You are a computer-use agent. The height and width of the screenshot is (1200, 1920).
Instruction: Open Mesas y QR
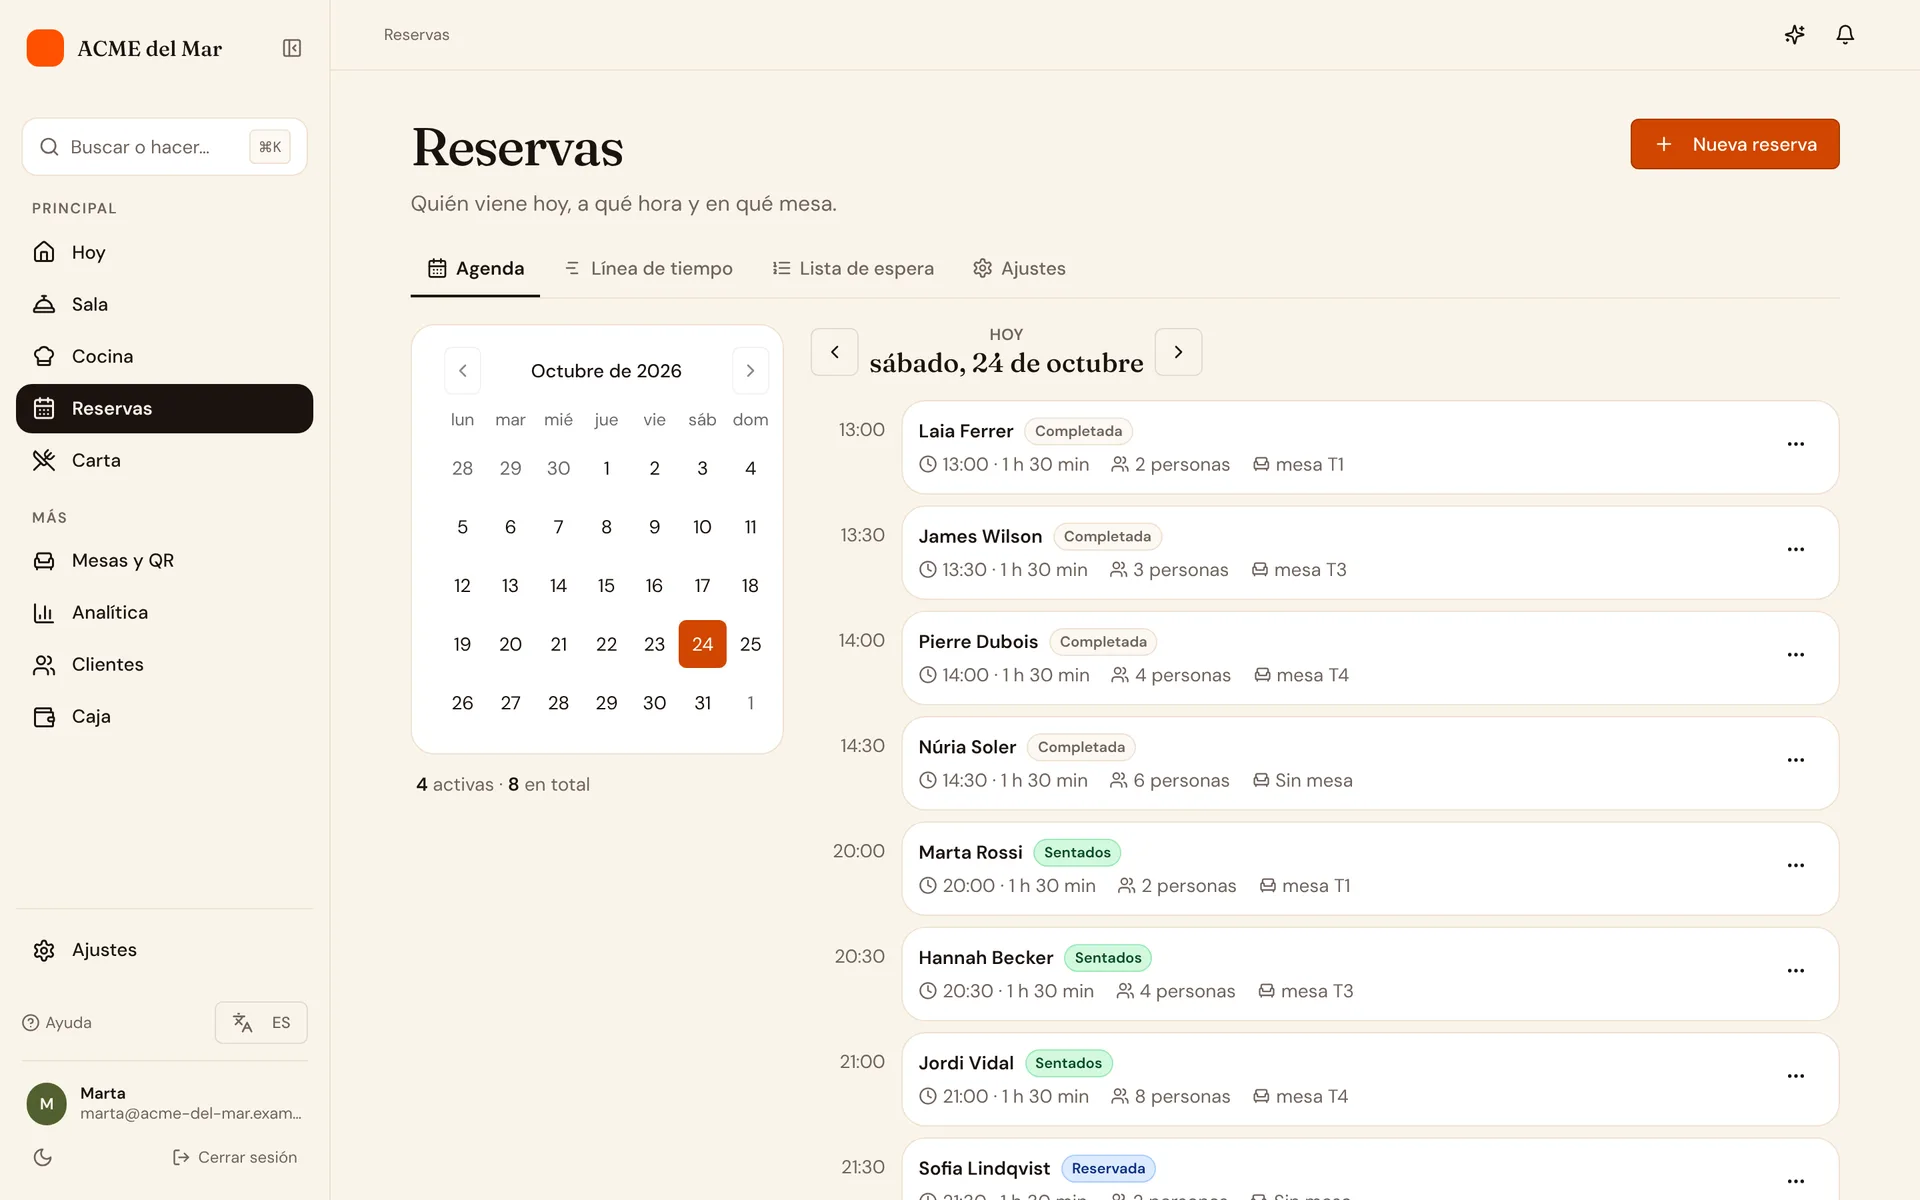[164, 560]
